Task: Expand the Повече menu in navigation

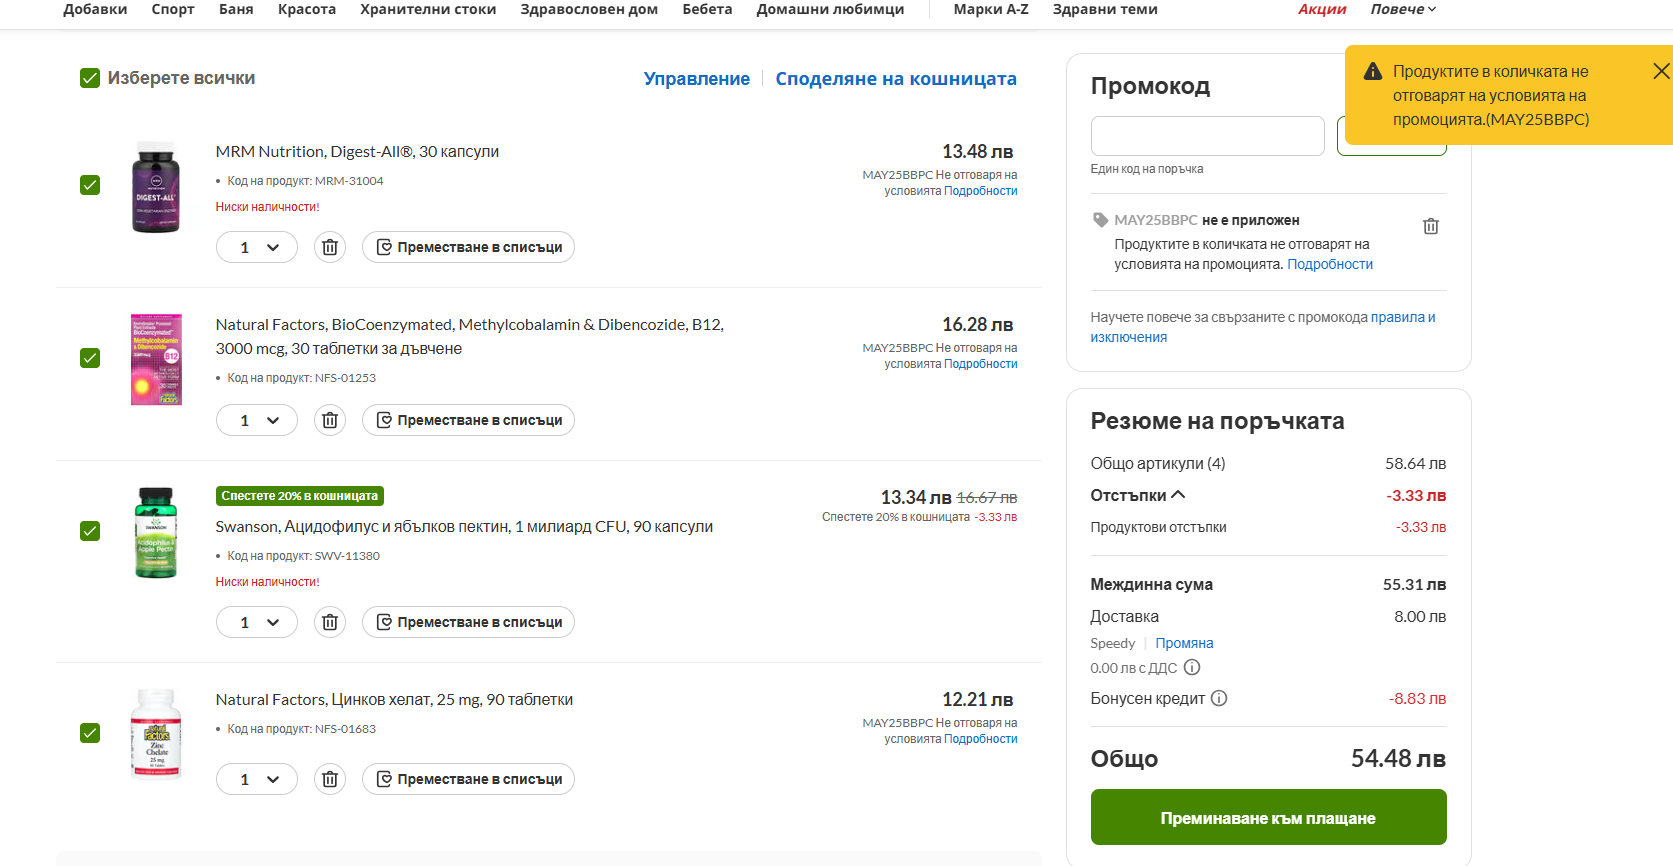Action: pos(1402,9)
